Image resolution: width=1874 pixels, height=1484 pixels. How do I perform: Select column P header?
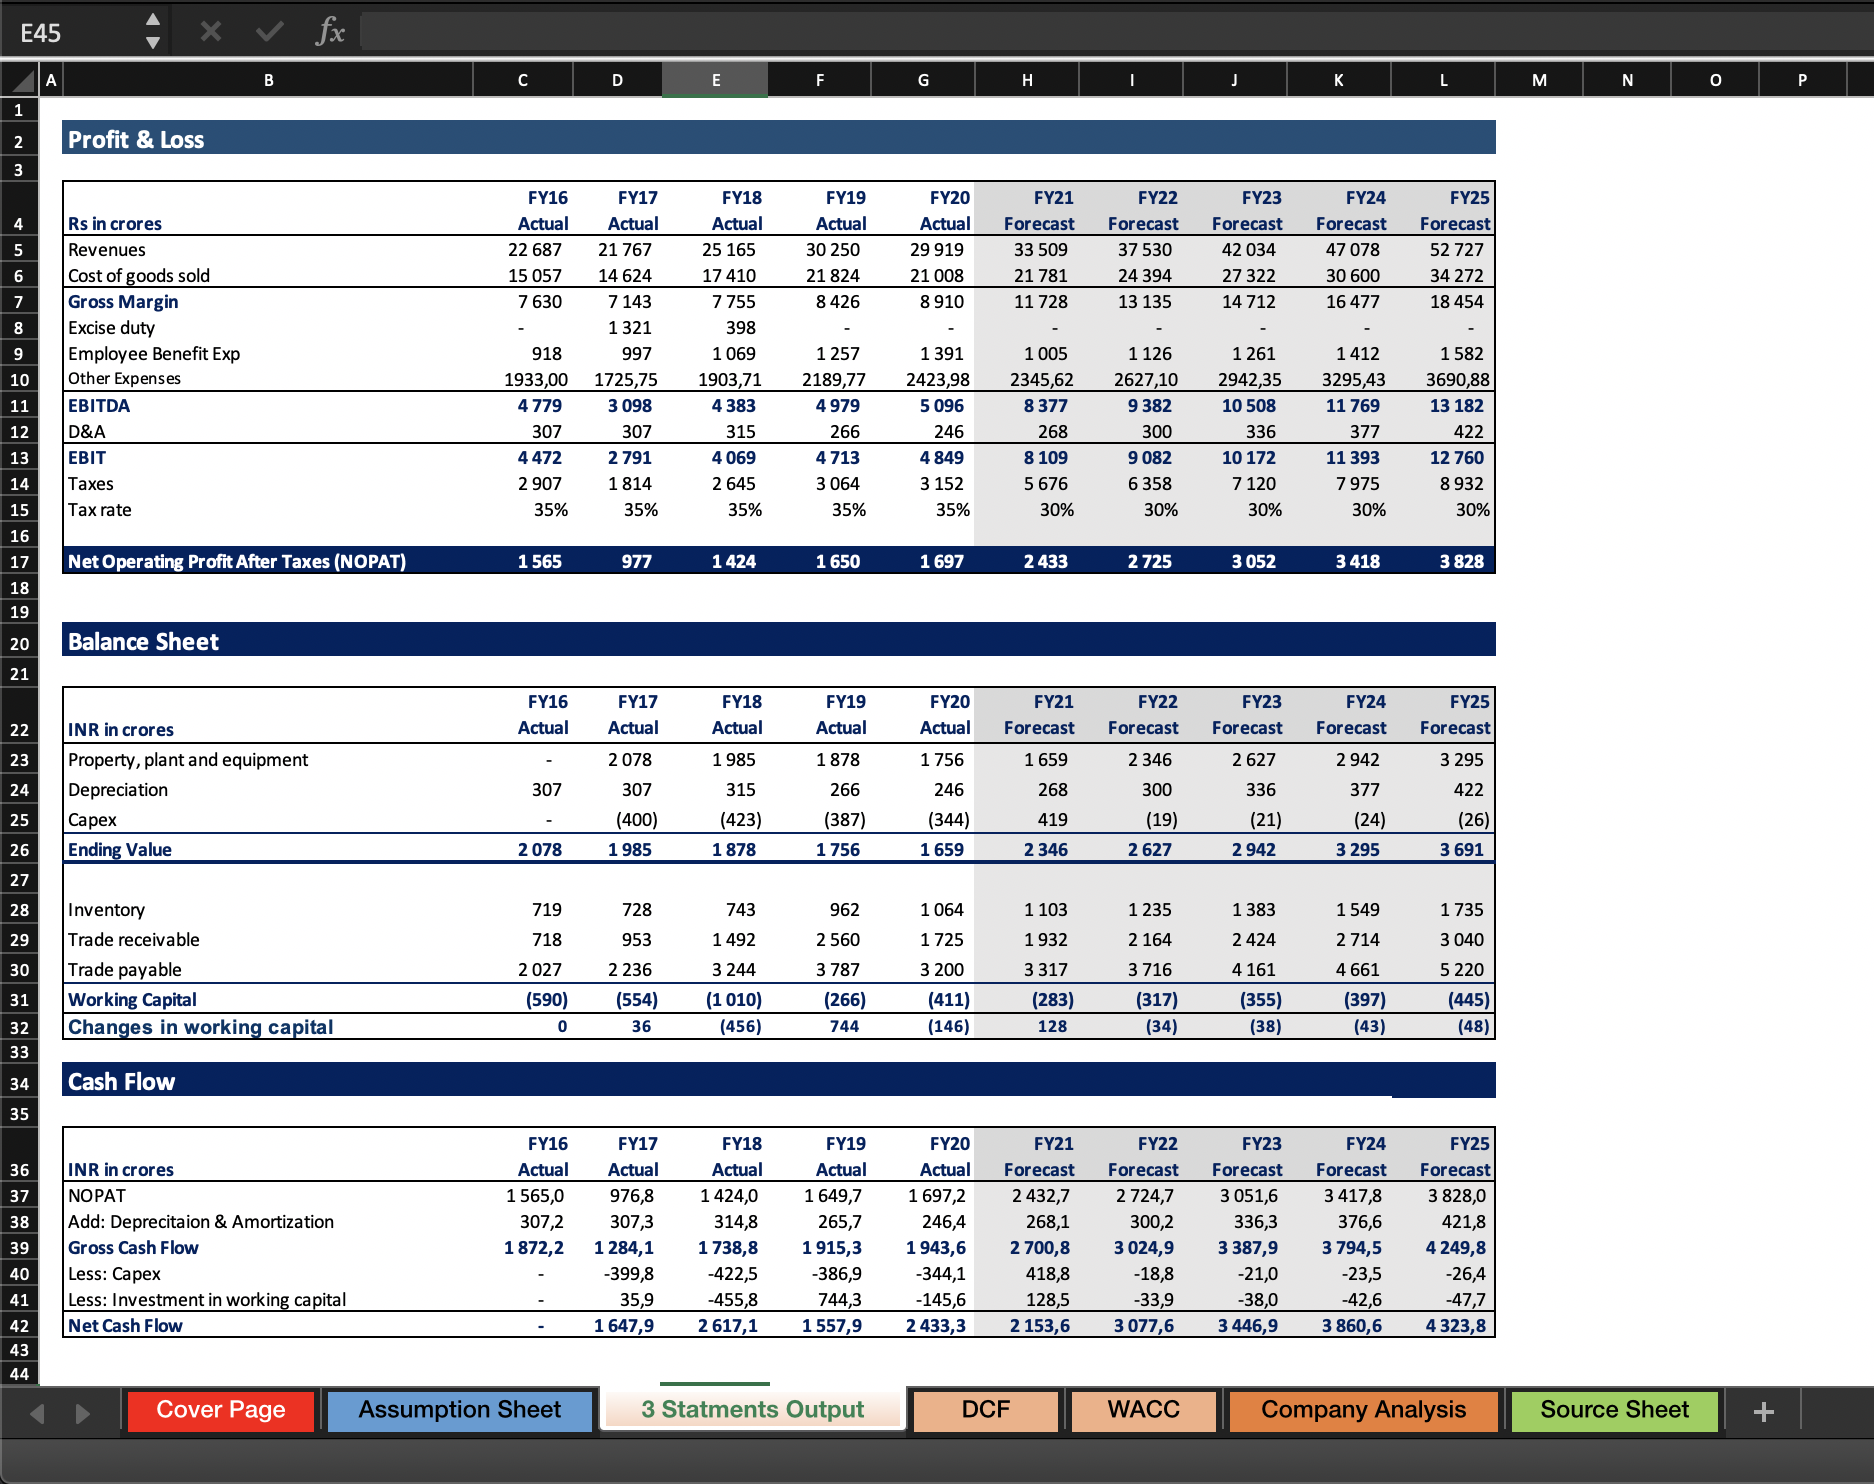point(1802,80)
